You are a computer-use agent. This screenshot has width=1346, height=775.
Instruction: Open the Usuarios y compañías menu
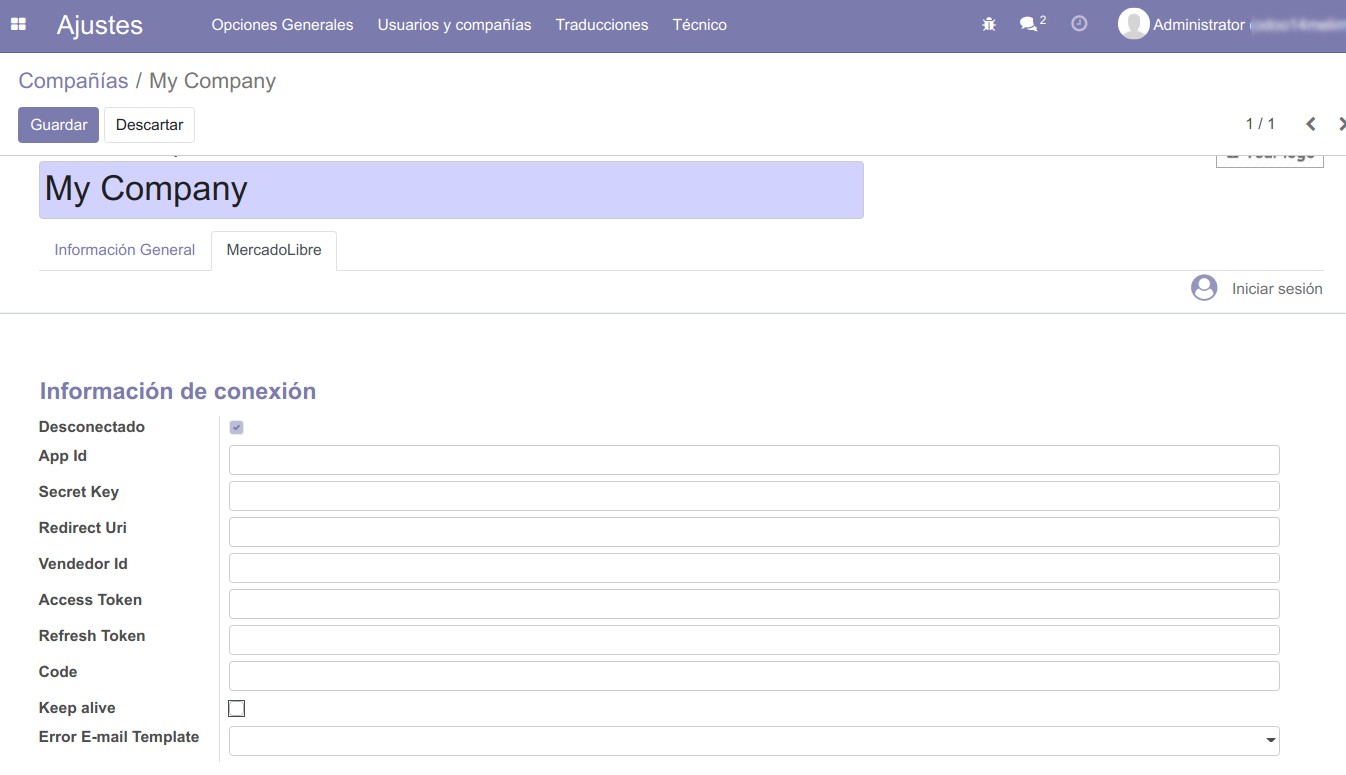click(454, 25)
